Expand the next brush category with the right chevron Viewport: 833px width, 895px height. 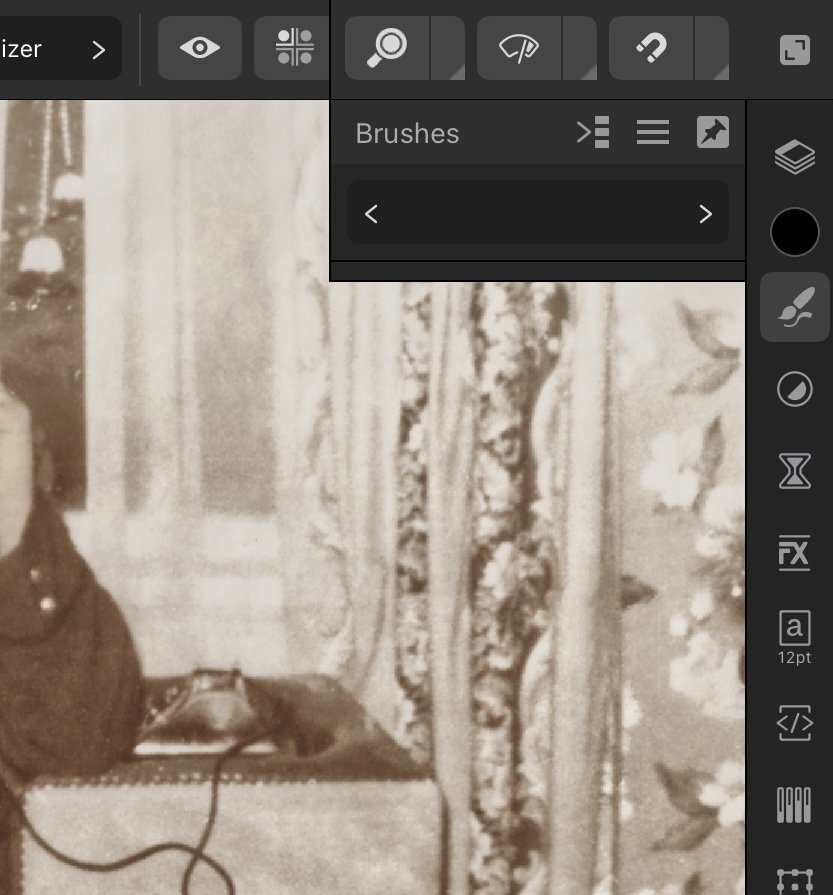(x=705, y=213)
